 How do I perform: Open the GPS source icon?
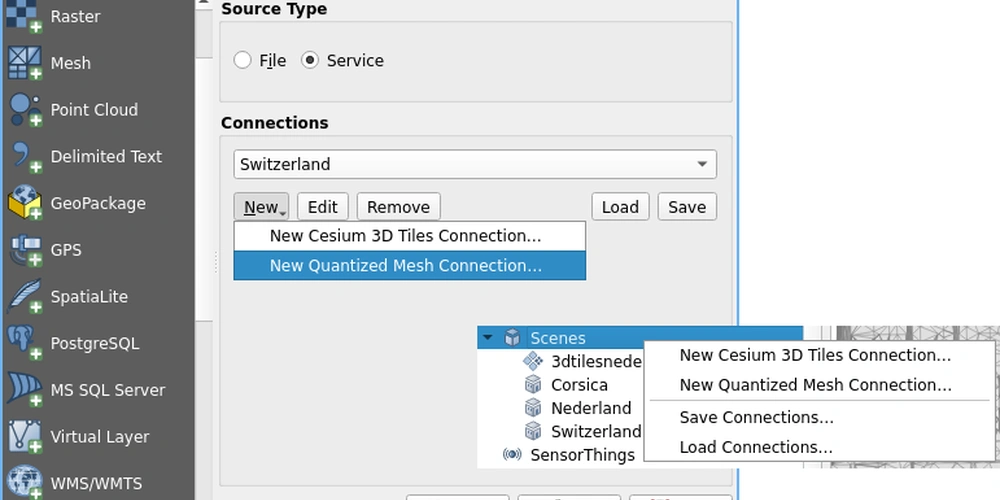(25, 250)
